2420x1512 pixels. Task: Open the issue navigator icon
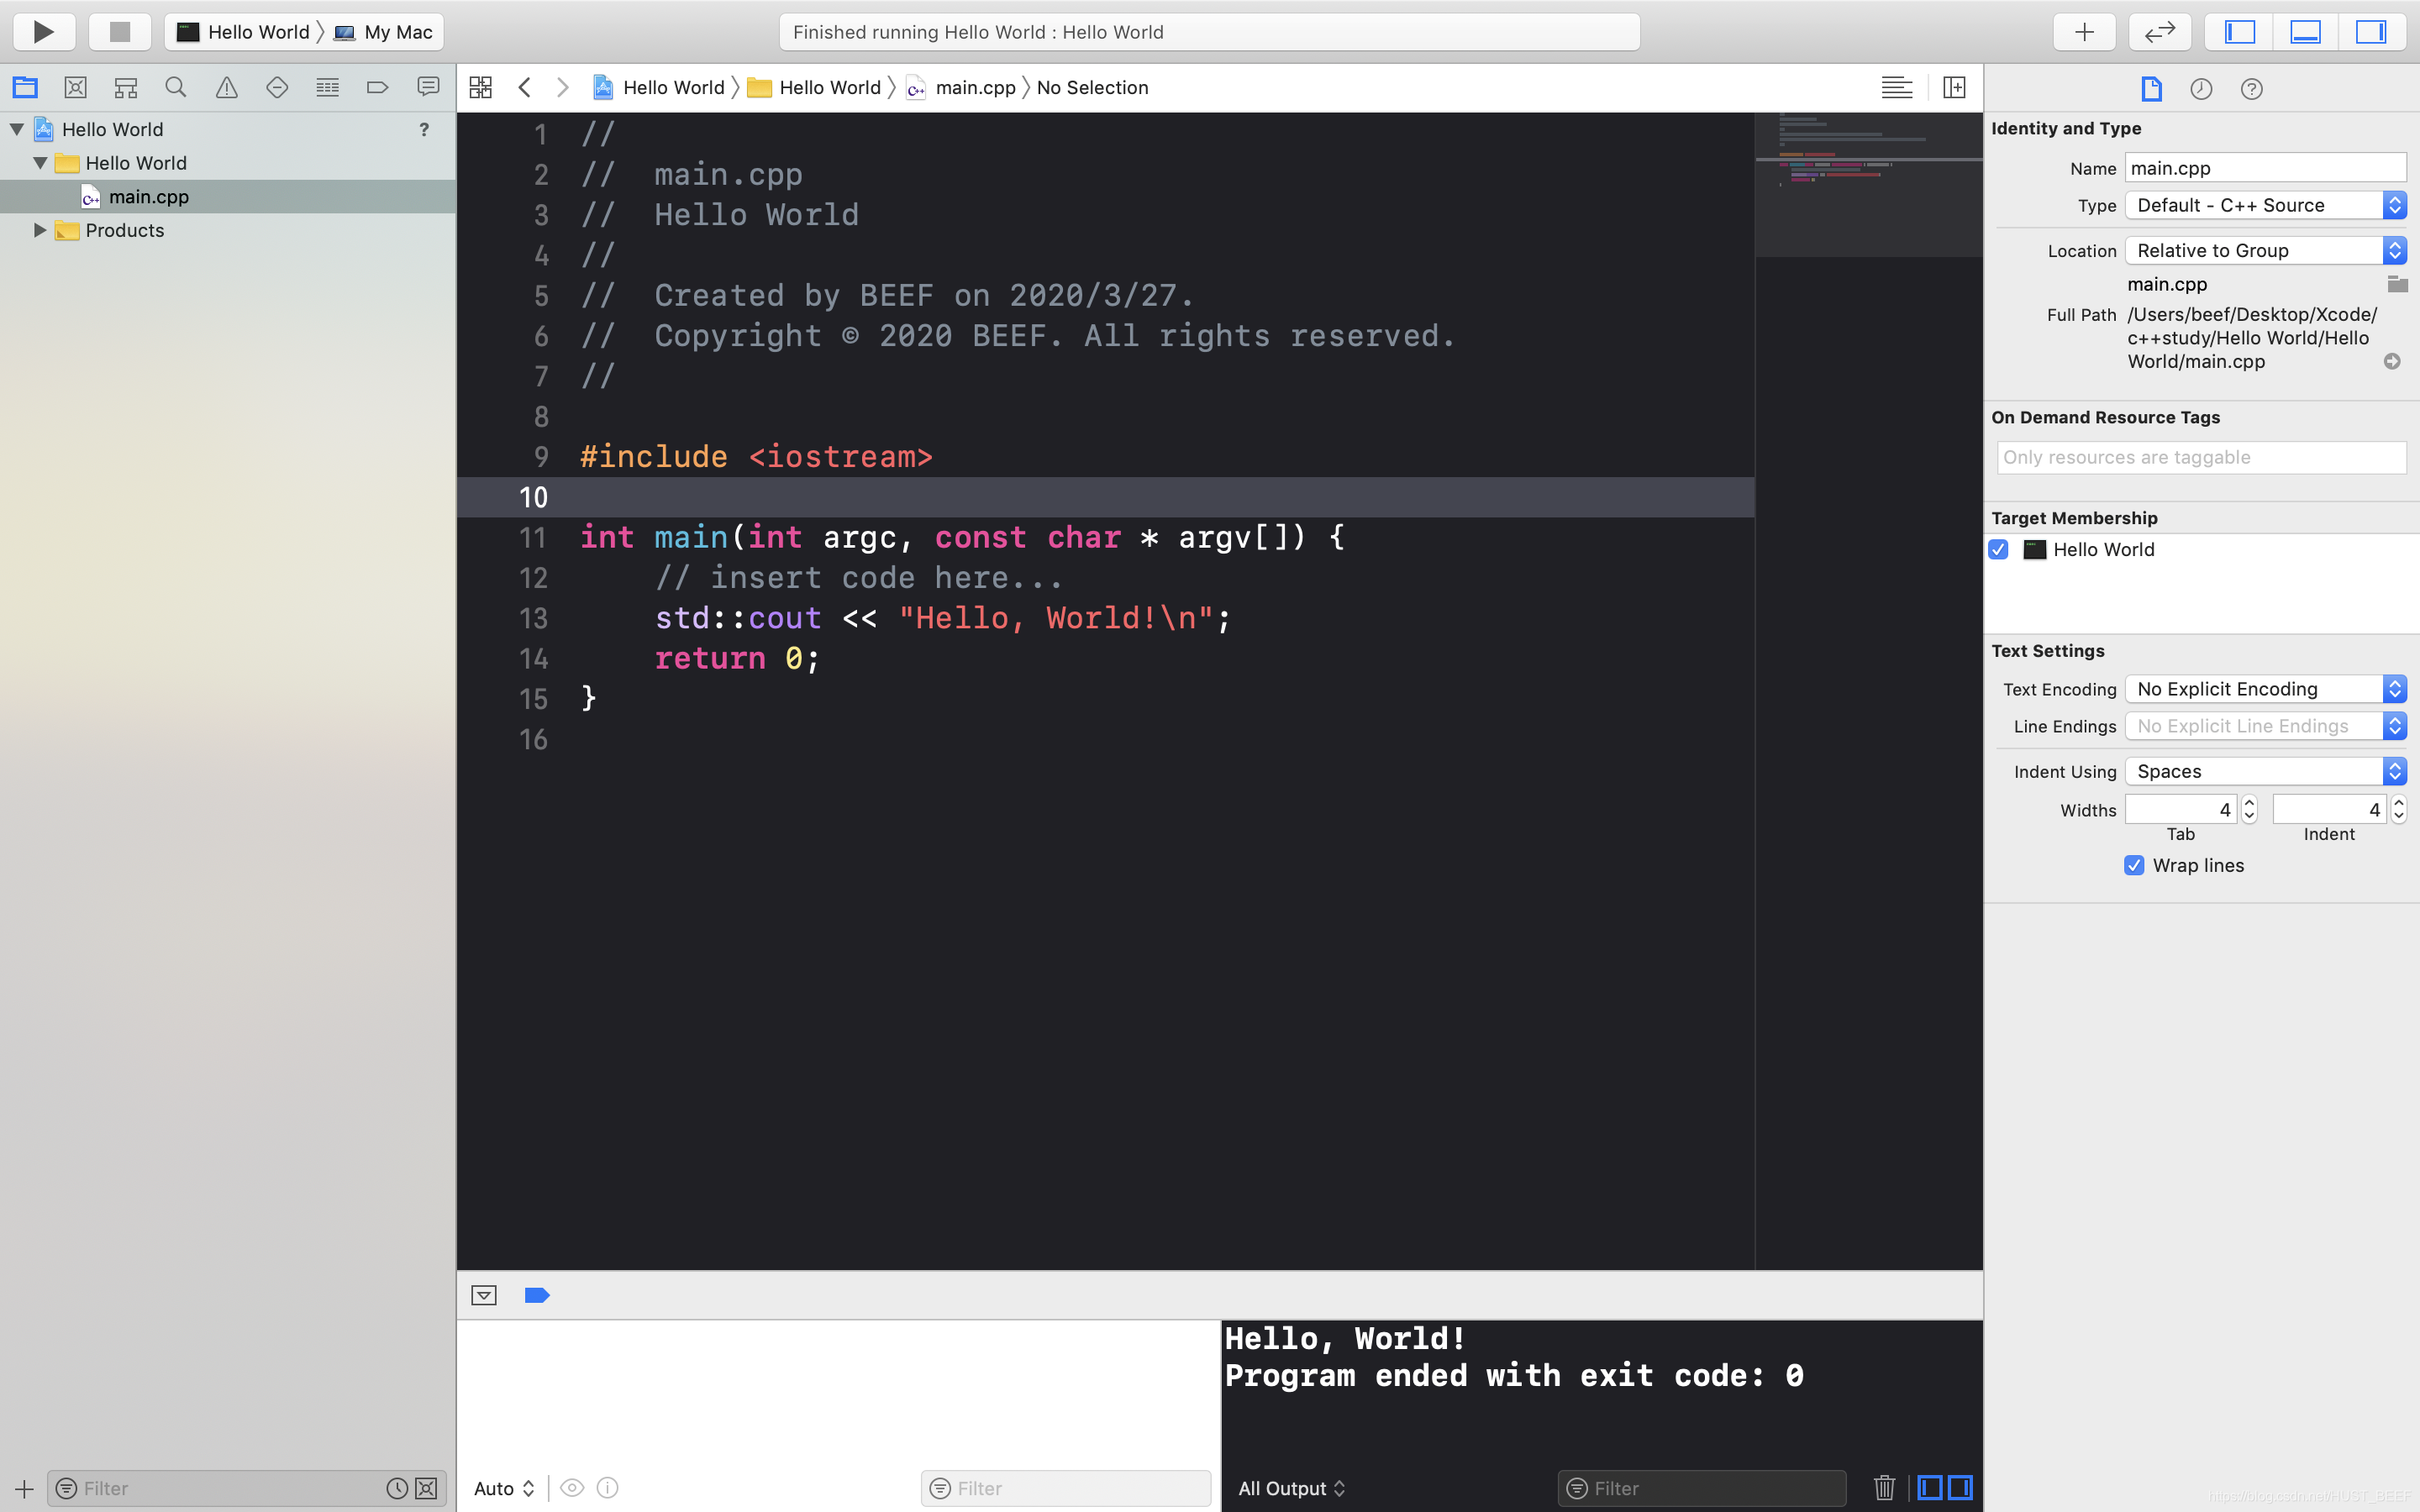point(227,87)
